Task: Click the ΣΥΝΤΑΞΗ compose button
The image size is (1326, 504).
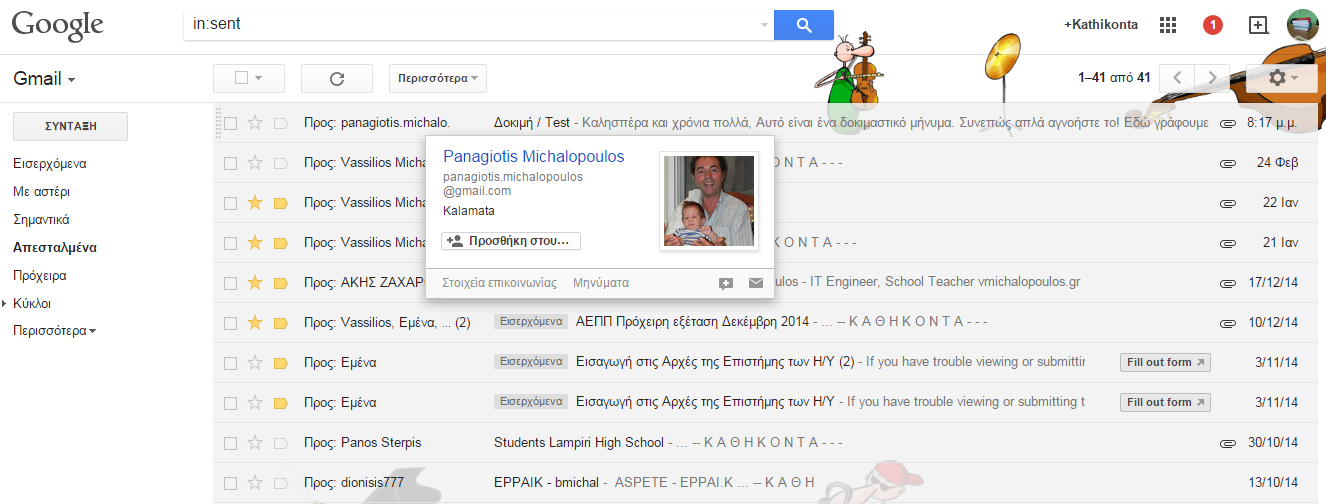Action: (x=70, y=126)
